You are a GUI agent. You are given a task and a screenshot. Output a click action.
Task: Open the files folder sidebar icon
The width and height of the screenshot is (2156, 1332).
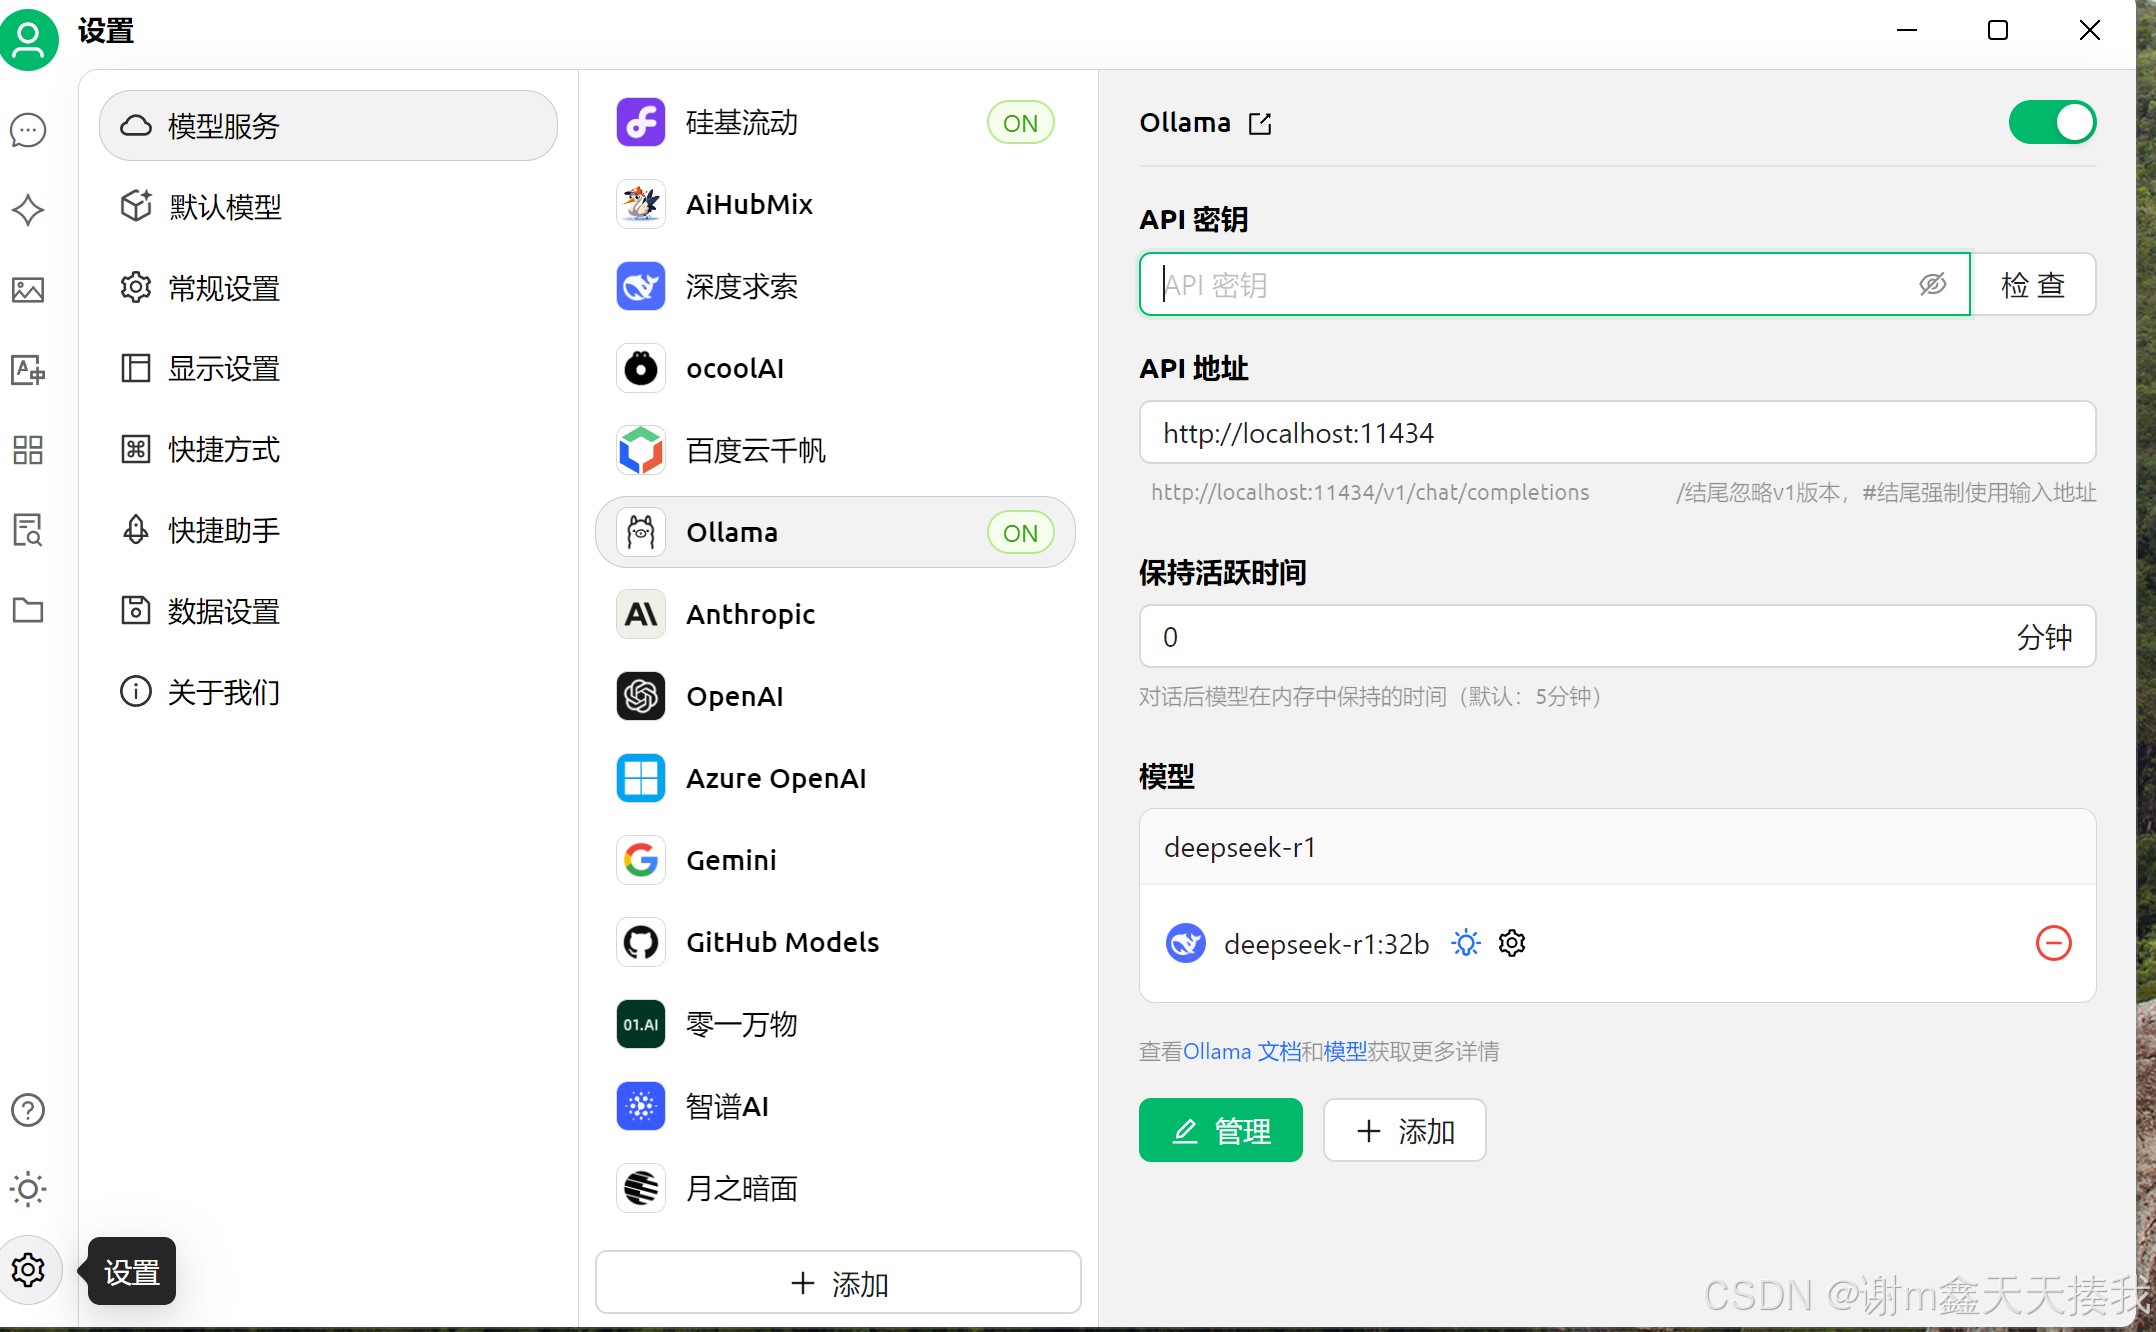28,610
